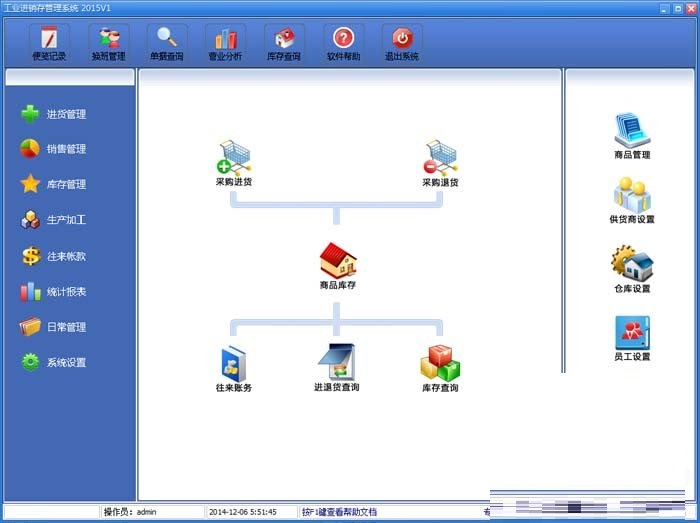This screenshot has width=700, height=523.
Task: Click the 采购退货 cart with minus
Action: pyautogui.click(x=440, y=163)
